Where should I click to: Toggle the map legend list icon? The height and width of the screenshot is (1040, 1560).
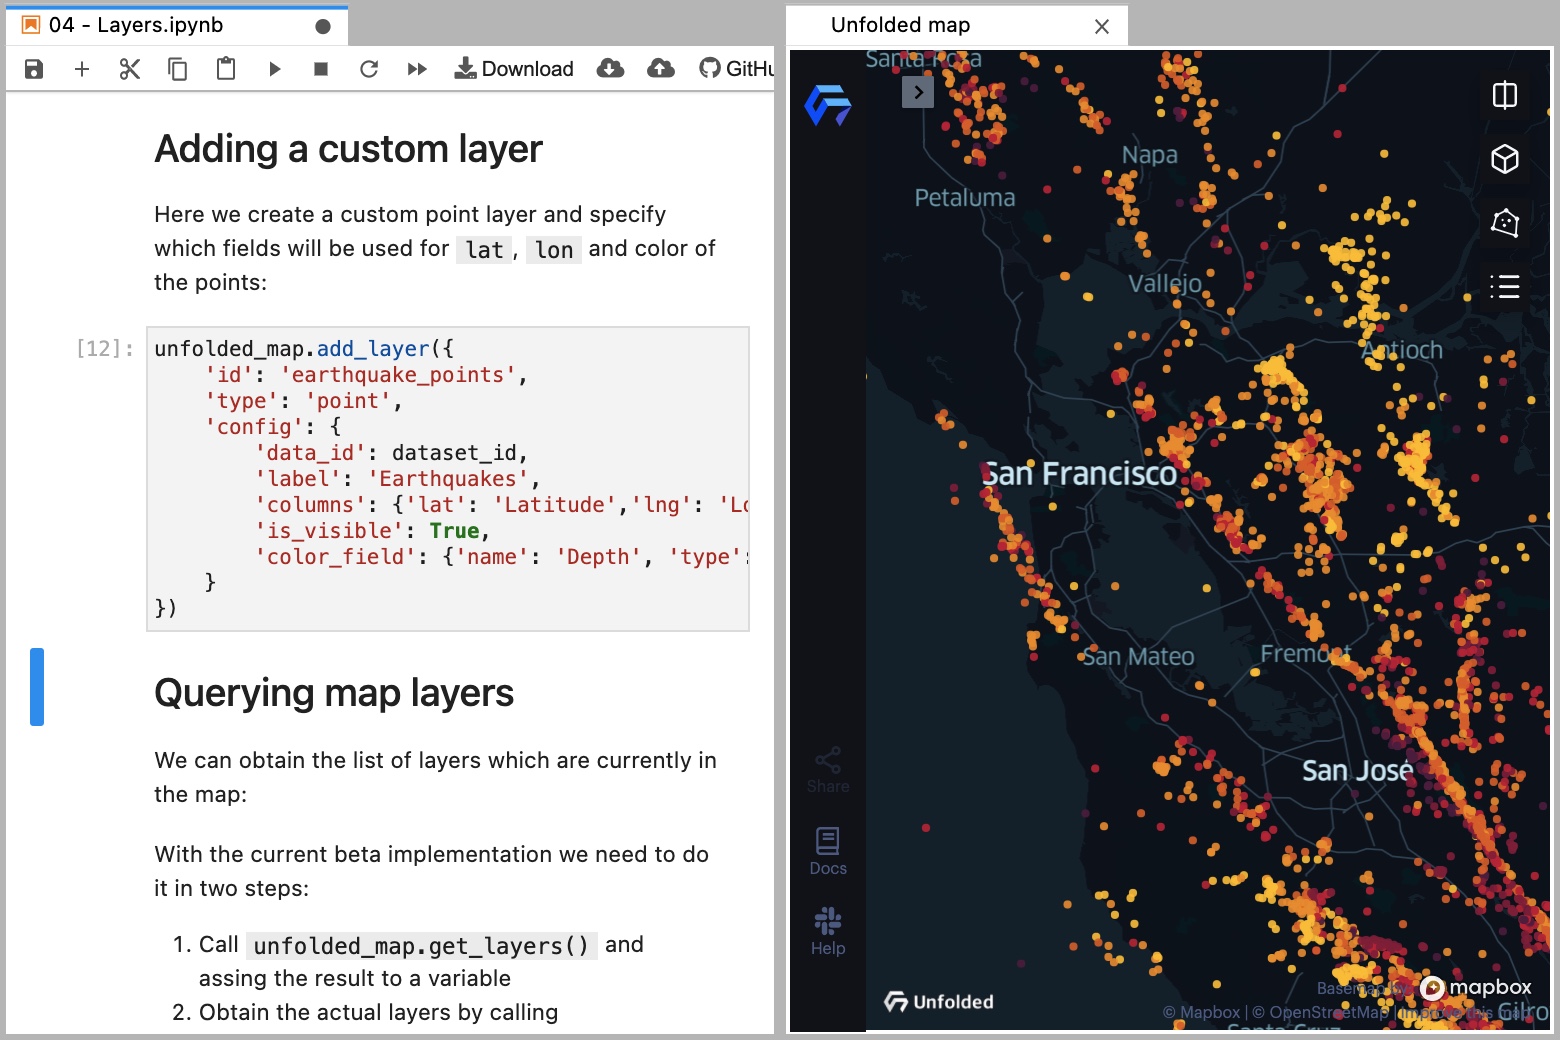click(1505, 287)
